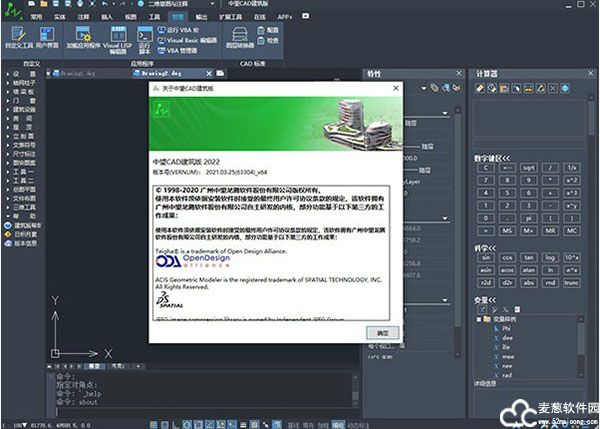Click the trunc calculator button

(572, 283)
